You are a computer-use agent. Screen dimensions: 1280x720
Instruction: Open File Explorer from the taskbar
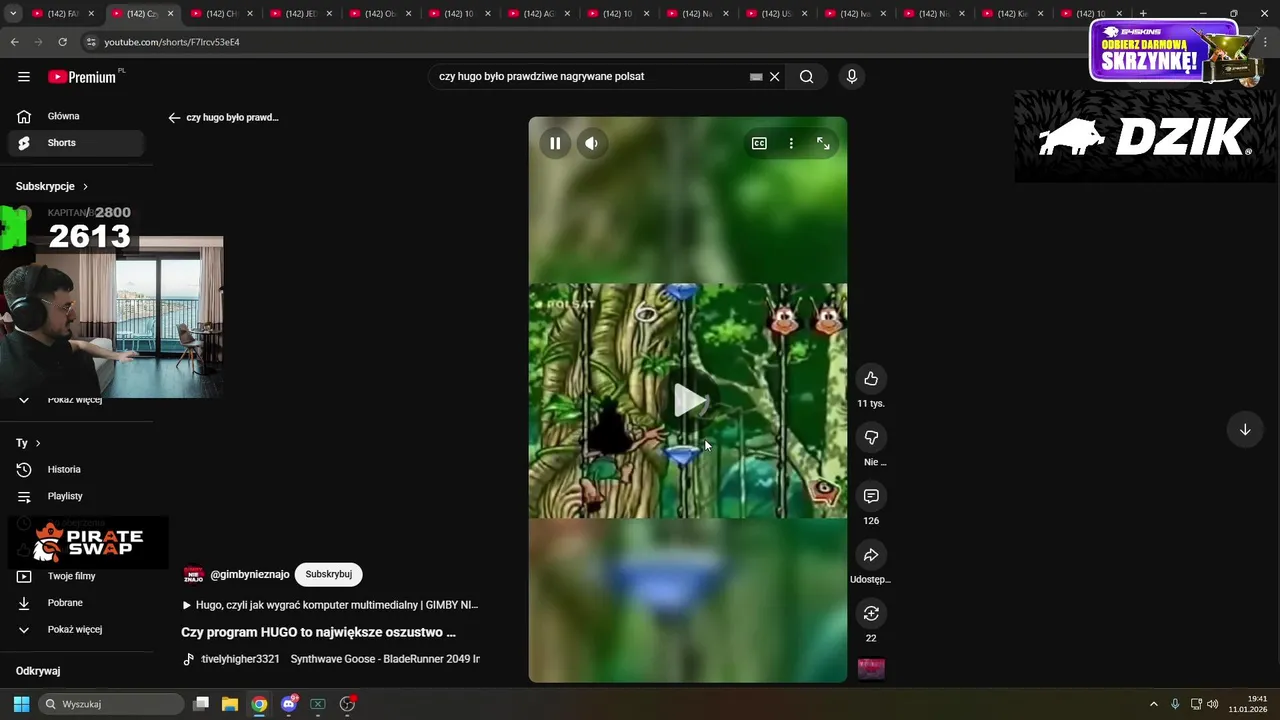[229, 704]
